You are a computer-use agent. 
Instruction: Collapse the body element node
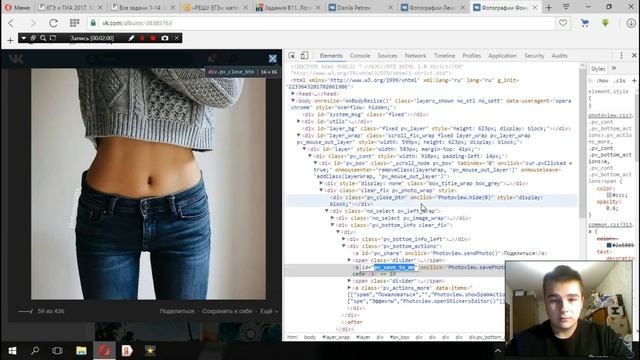[x=293, y=100]
